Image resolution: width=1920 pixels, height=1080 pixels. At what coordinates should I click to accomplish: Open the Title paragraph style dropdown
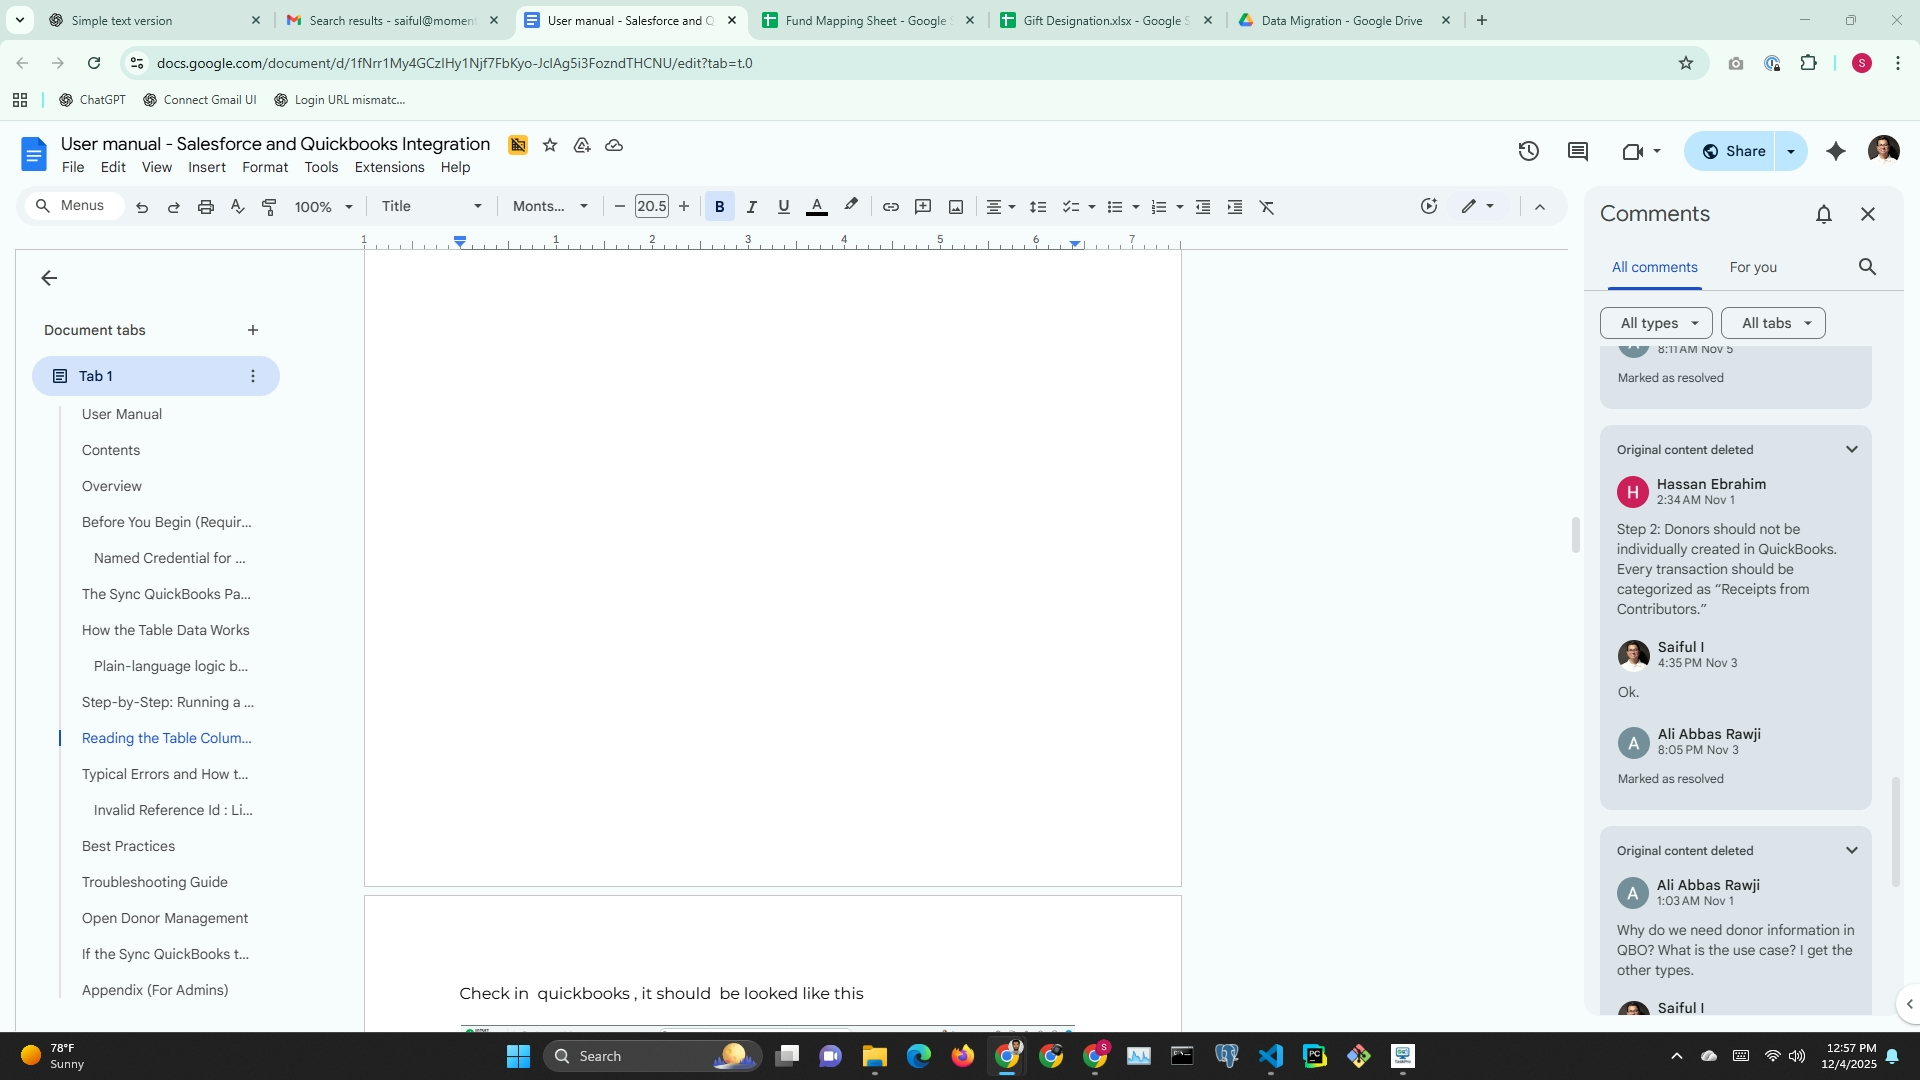click(431, 207)
